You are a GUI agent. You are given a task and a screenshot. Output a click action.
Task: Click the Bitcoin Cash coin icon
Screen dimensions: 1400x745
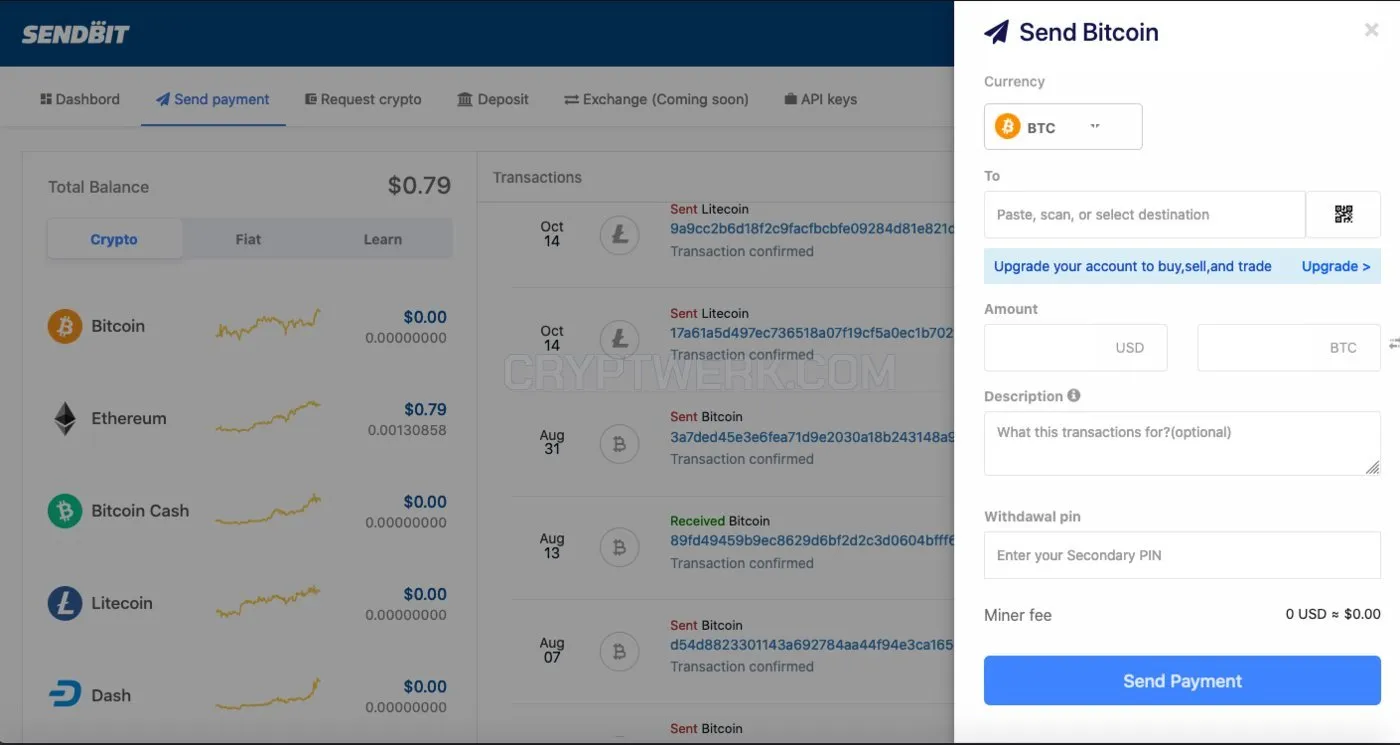point(65,511)
